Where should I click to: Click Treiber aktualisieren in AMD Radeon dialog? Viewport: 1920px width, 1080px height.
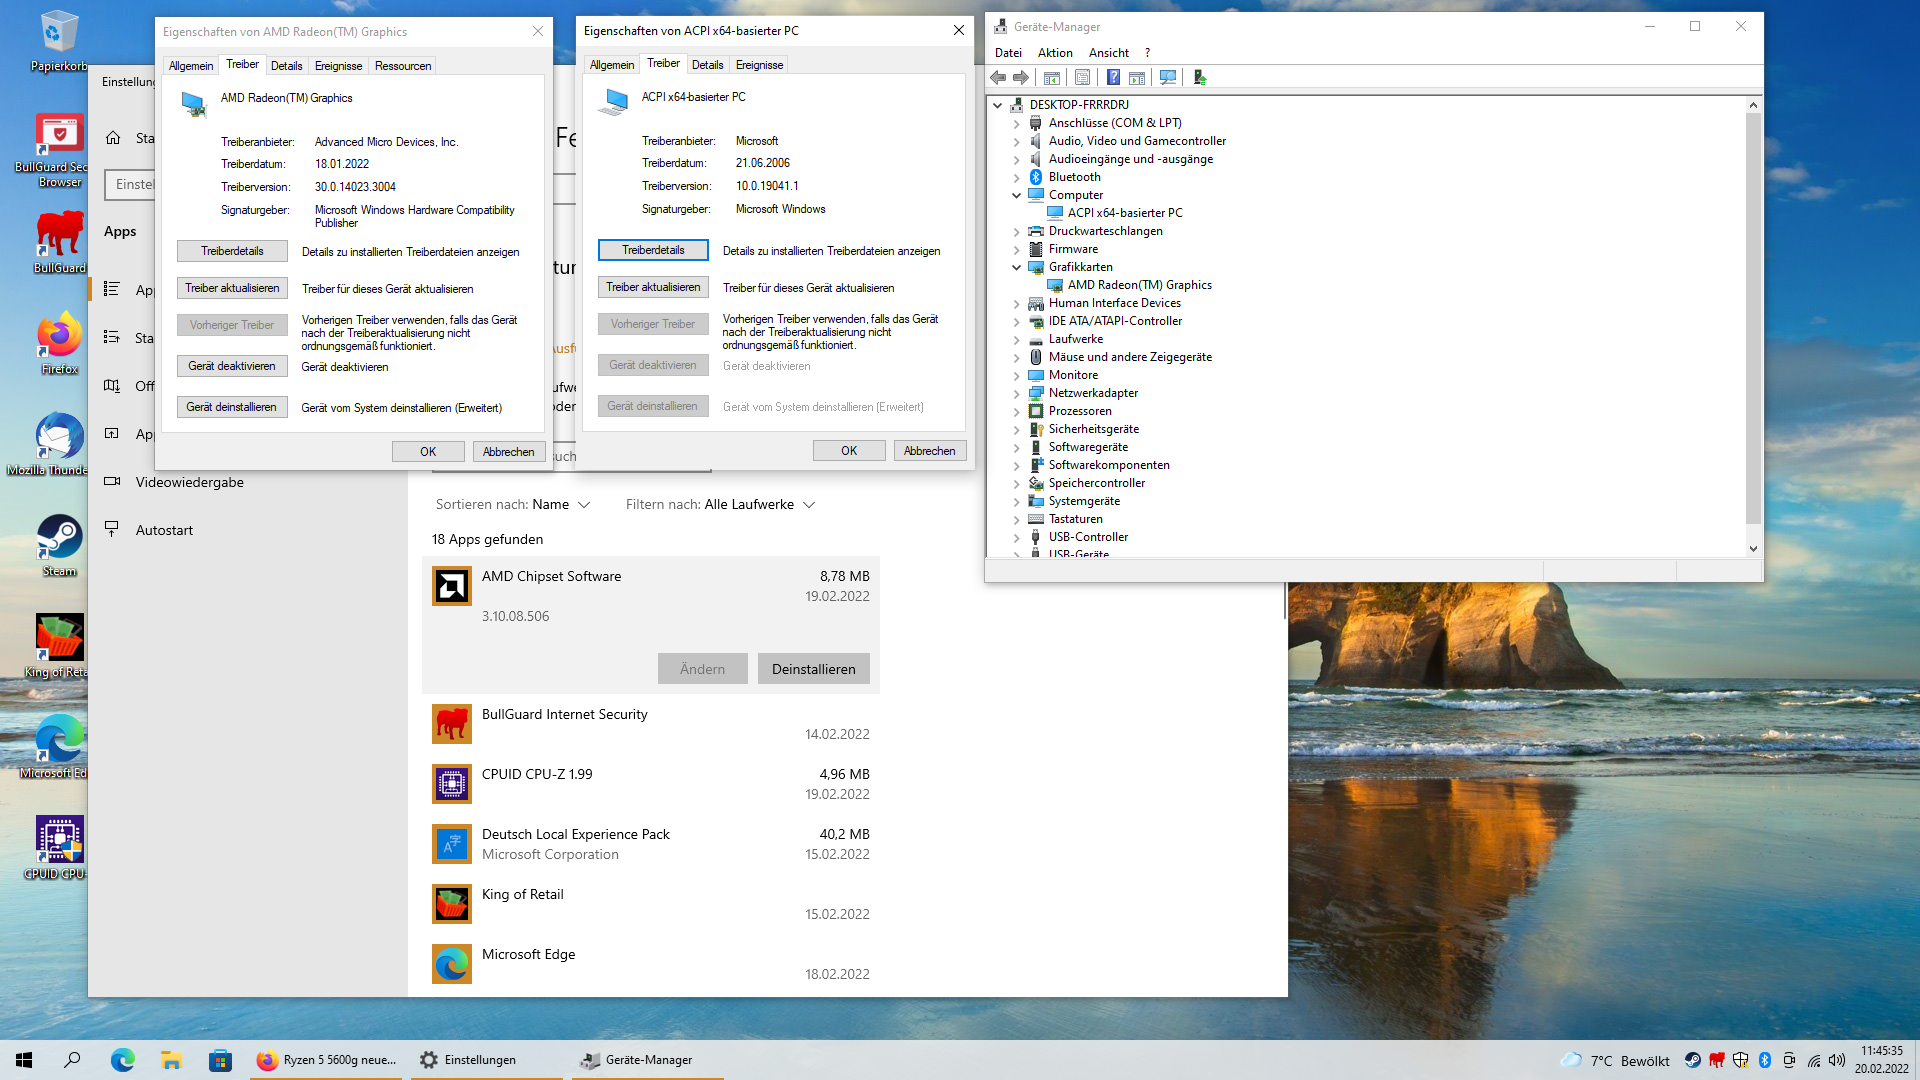click(232, 288)
